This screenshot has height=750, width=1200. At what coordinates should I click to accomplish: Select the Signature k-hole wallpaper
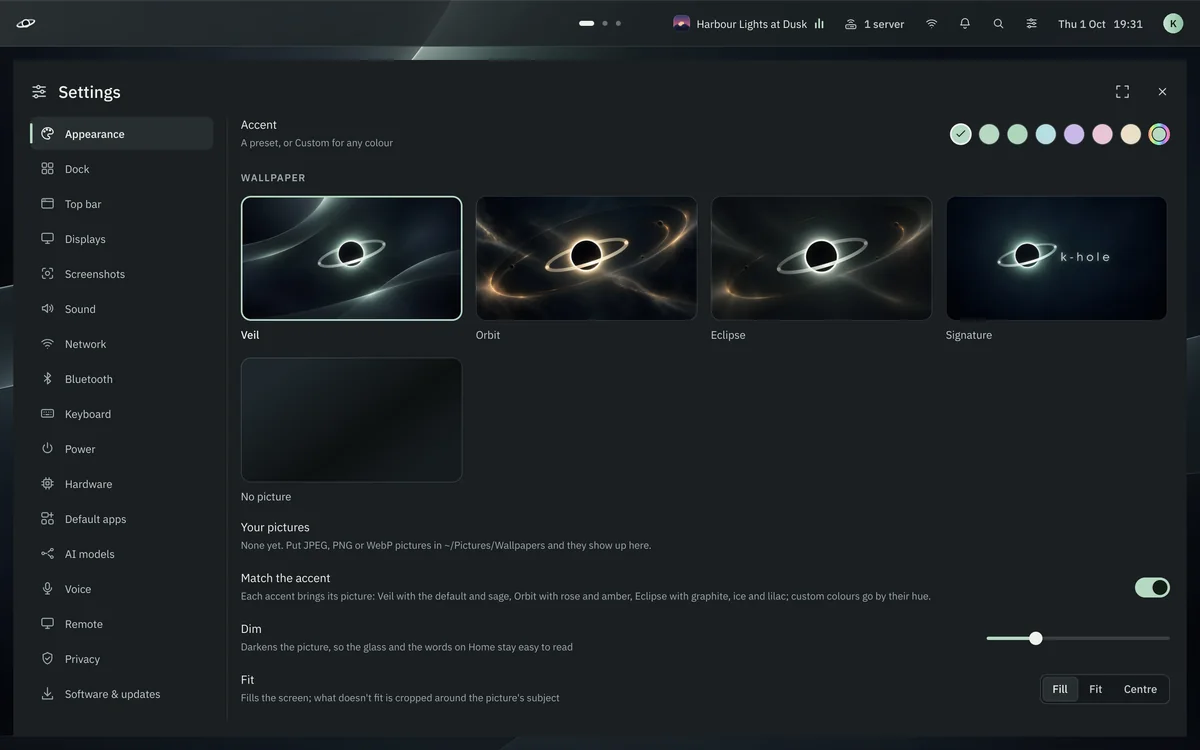[1056, 258]
